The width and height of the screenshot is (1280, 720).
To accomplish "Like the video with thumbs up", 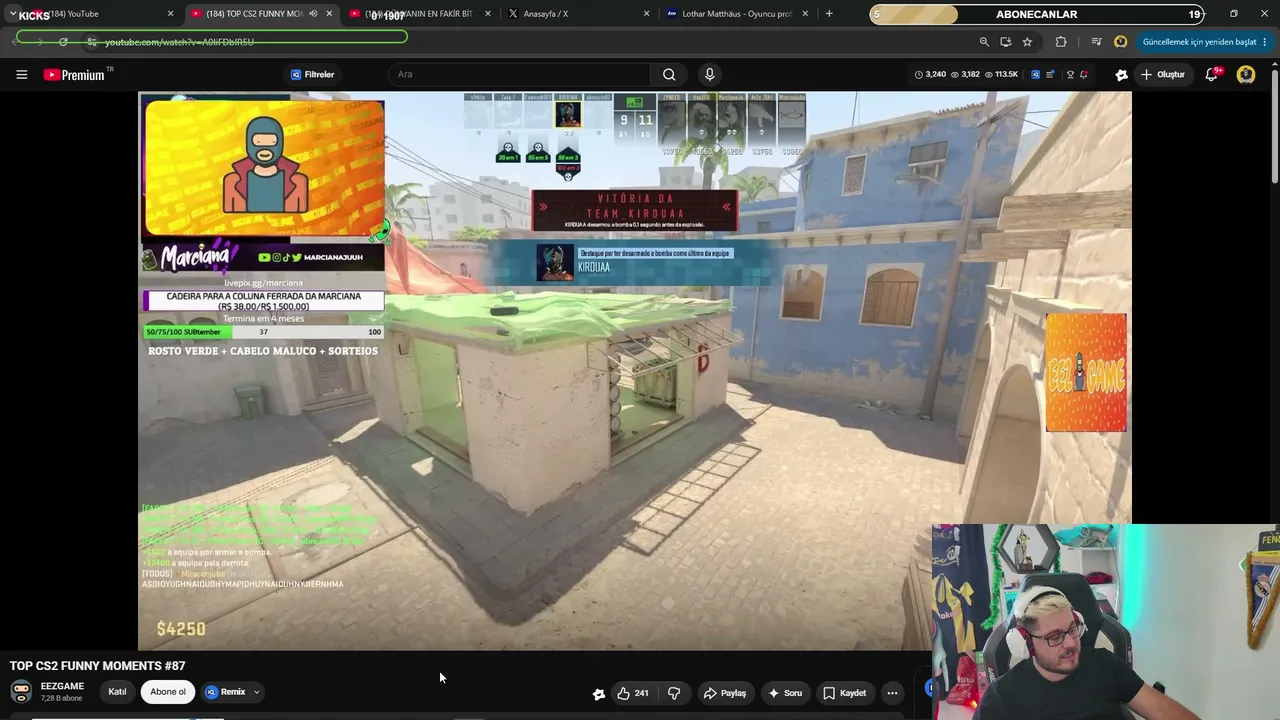I will [x=633, y=693].
